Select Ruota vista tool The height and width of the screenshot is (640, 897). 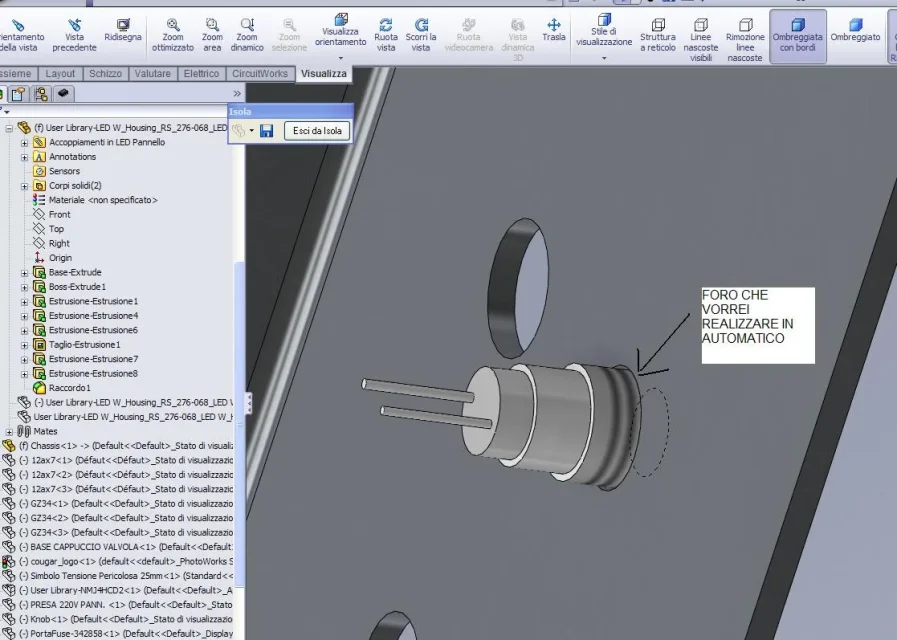386,35
